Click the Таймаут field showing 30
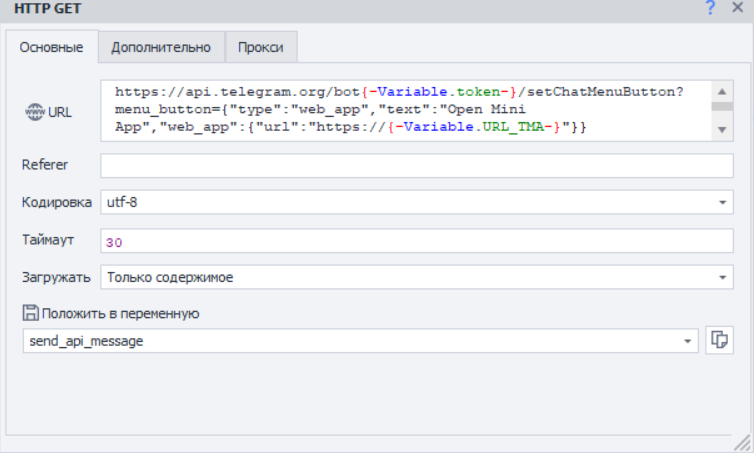 tap(416, 241)
